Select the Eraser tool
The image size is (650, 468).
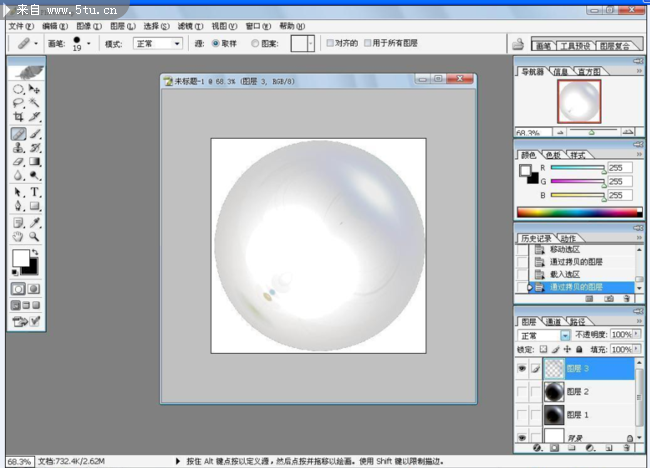pyautogui.click(x=18, y=161)
